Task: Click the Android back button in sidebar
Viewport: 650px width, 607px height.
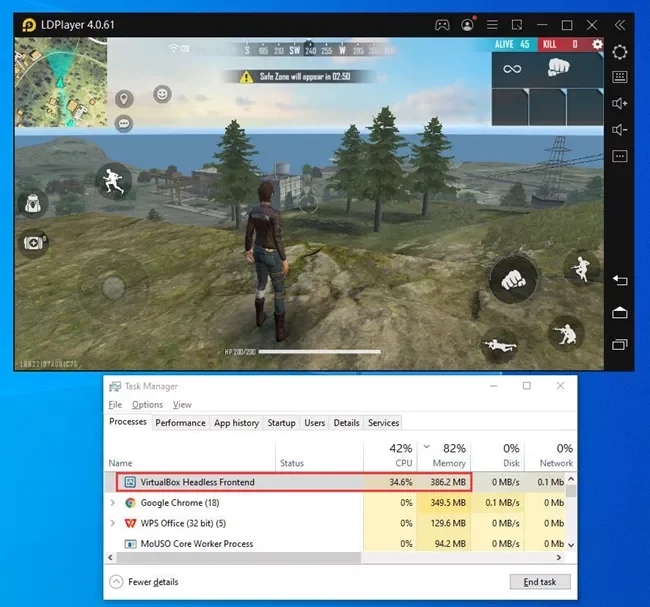Action: coord(620,280)
